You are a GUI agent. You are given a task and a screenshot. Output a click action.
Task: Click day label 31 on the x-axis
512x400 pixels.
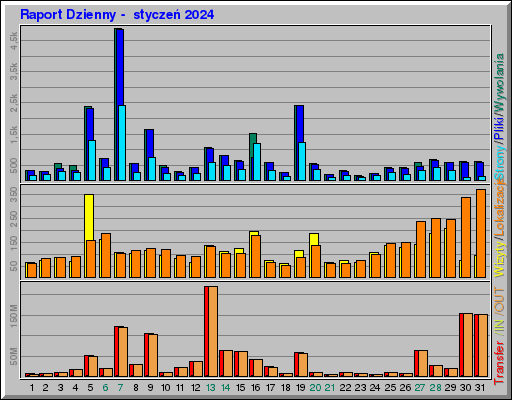pyautogui.click(x=480, y=388)
